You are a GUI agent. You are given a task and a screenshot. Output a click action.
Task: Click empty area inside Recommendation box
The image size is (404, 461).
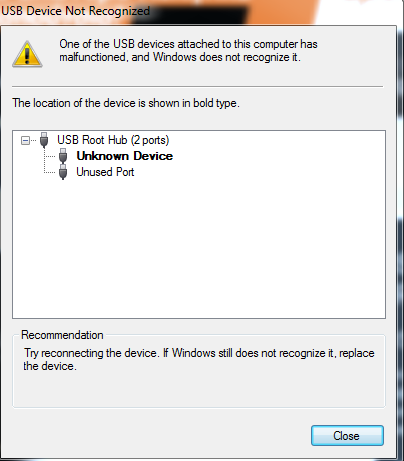[200, 390]
